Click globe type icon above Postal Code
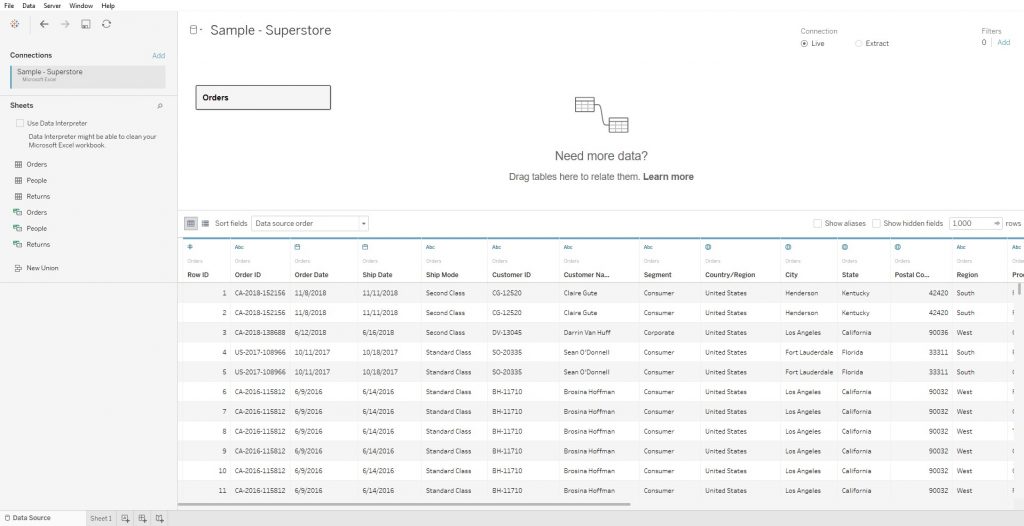The height and width of the screenshot is (526, 1024). click(898, 247)
